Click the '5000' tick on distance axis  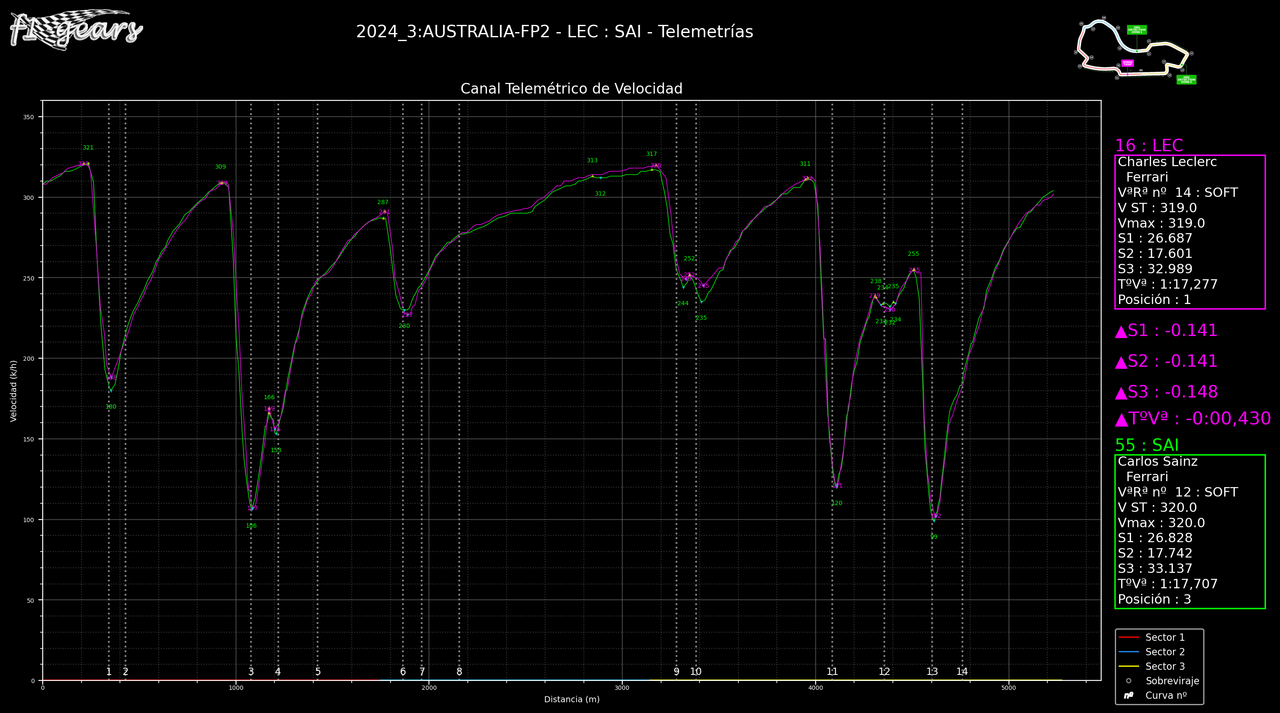pyautogui.click(x=1008, y=687)
